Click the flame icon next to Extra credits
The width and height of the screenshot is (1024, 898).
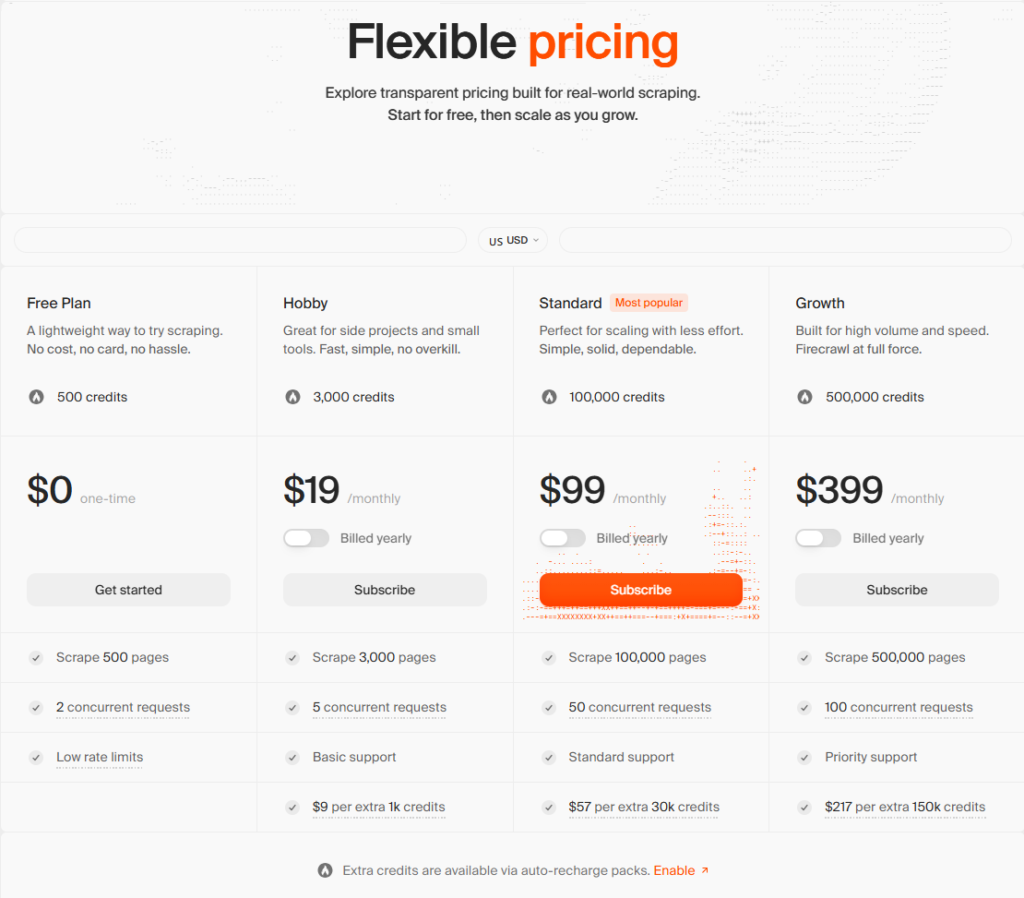tap(325, 870)
